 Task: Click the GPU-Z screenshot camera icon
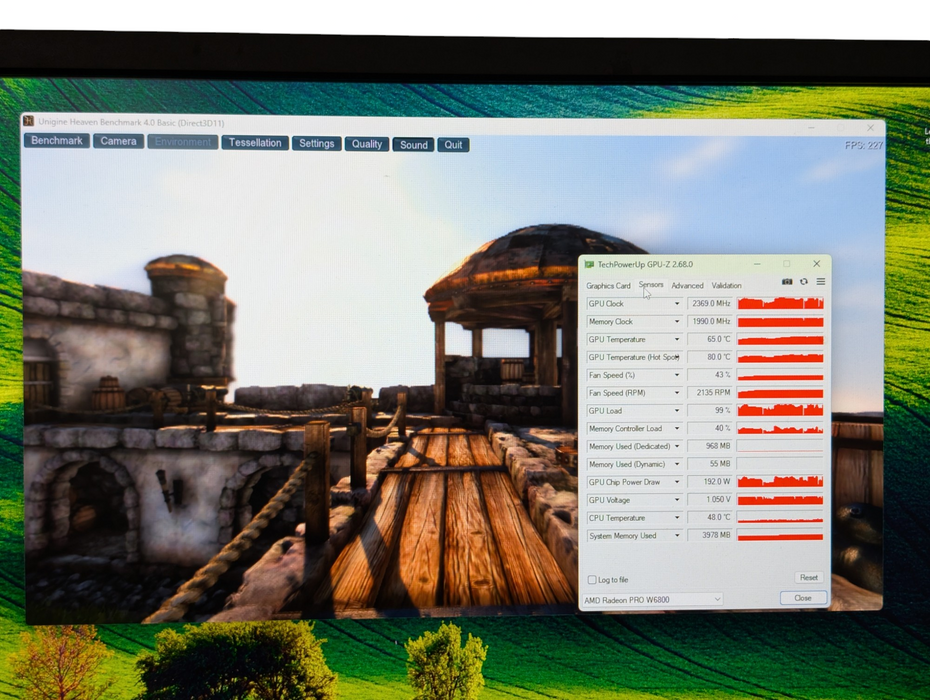click(787, 282)
